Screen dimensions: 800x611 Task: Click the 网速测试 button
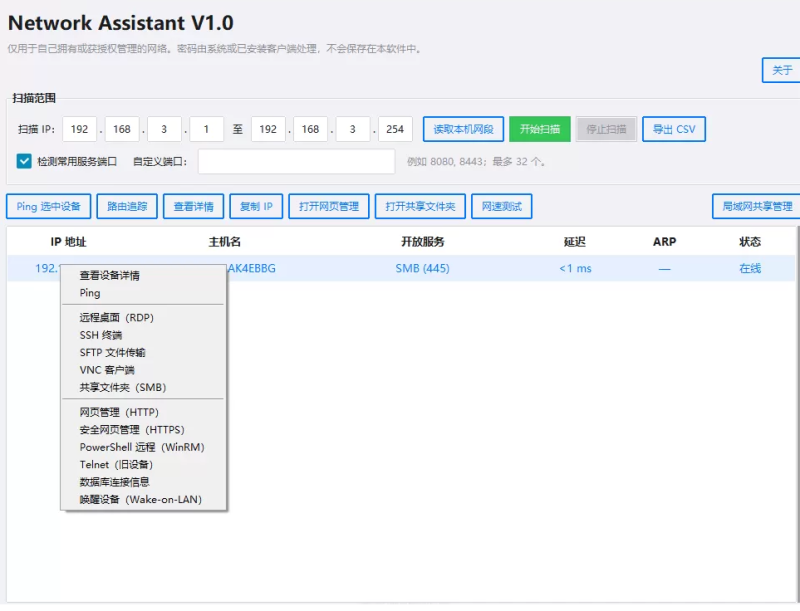(x=502, y=207)
